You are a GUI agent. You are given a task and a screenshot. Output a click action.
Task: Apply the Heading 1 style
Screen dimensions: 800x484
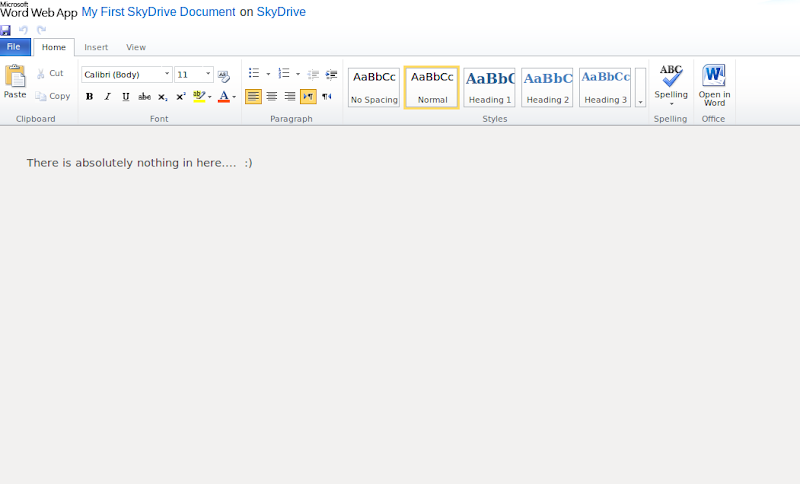pos(490,87)
